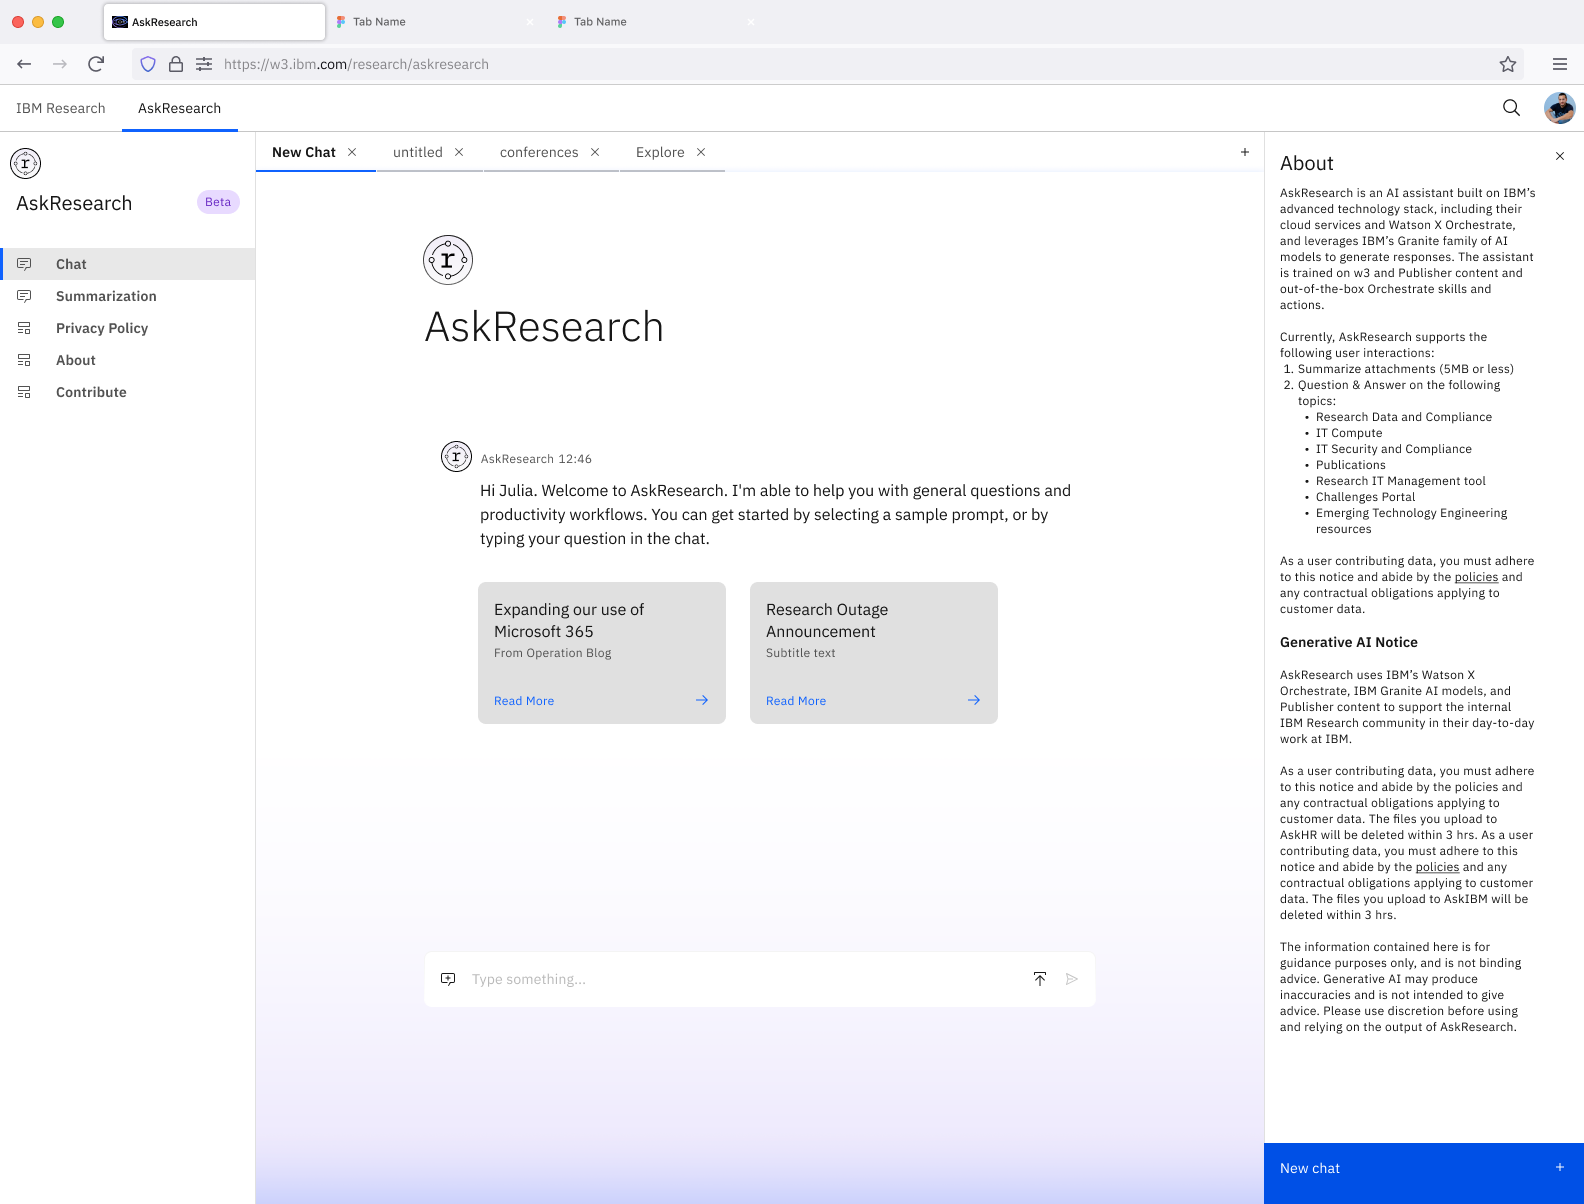The height and width of the screenshot is (1204, 1584).
Task: Click the large AskResearch logo
Action: (448, 260)
